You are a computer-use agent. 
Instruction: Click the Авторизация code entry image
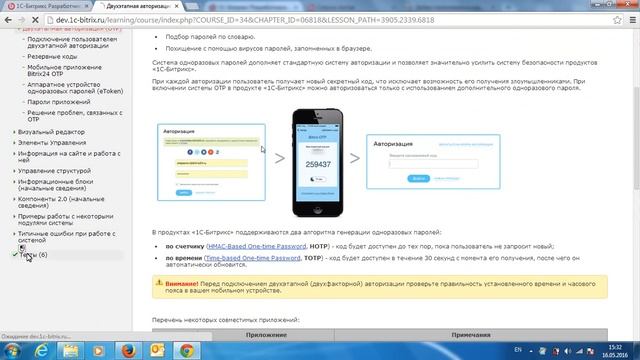[x=433, y=162]
